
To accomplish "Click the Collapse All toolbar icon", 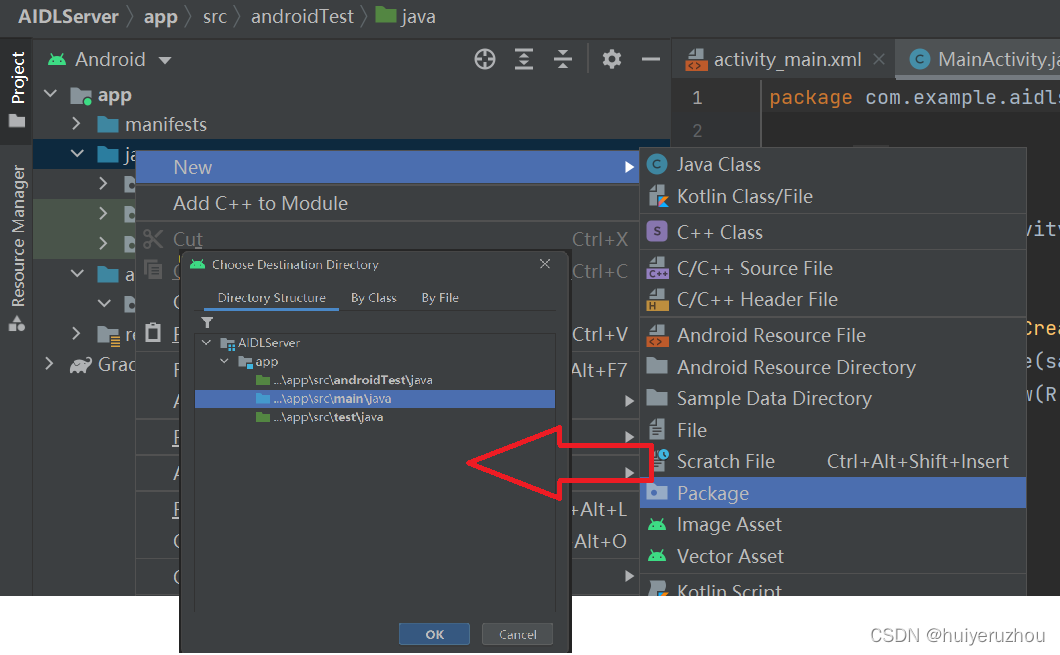I will [x=562, y=59].
